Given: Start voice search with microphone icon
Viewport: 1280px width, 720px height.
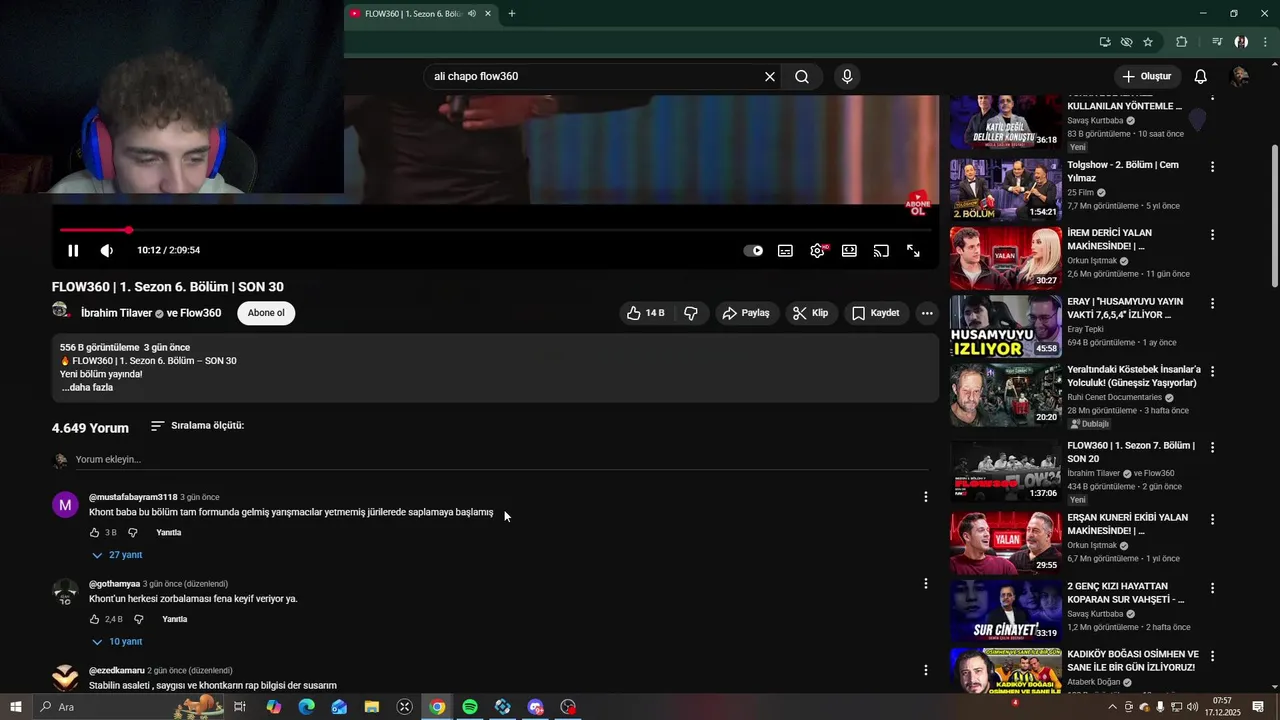Looking at the screenshot, I should (847, 76).
